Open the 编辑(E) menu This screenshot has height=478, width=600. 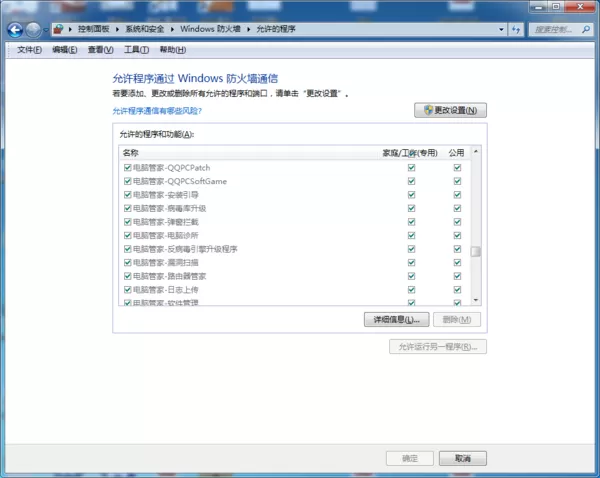tap(65, 50)
